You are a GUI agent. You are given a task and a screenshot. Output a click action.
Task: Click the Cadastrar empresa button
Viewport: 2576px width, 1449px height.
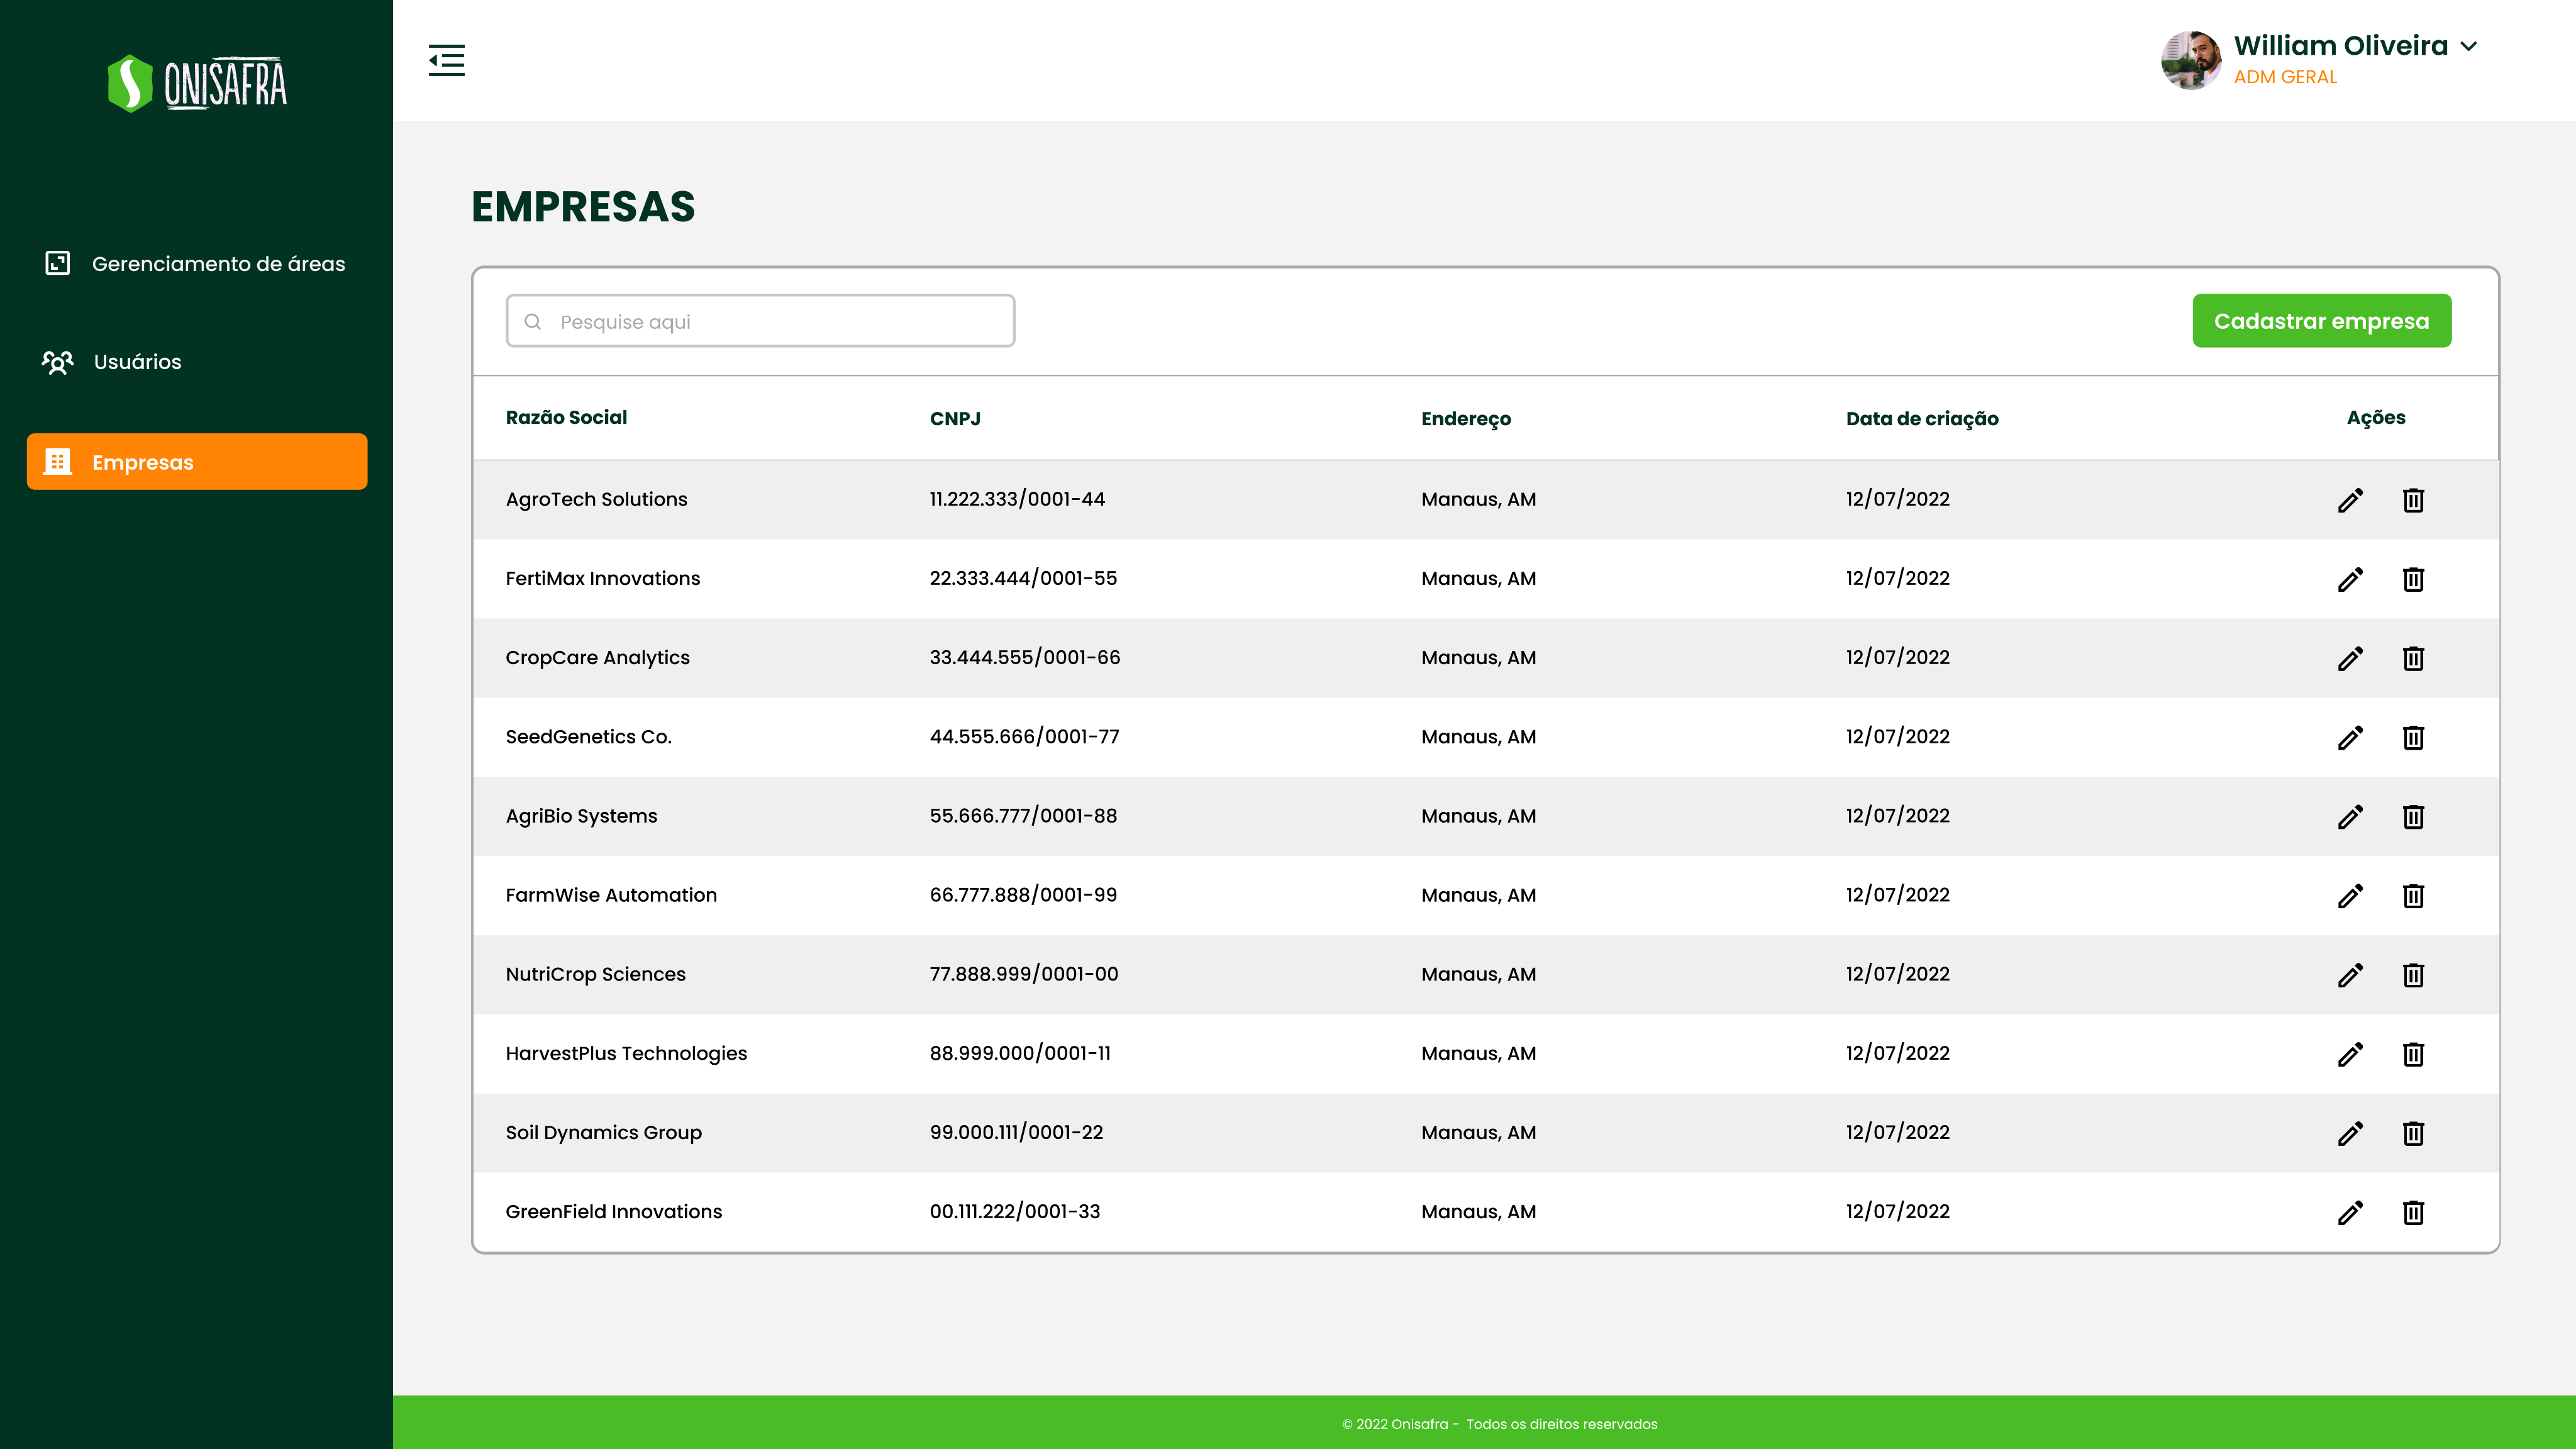click(2322, 320)
